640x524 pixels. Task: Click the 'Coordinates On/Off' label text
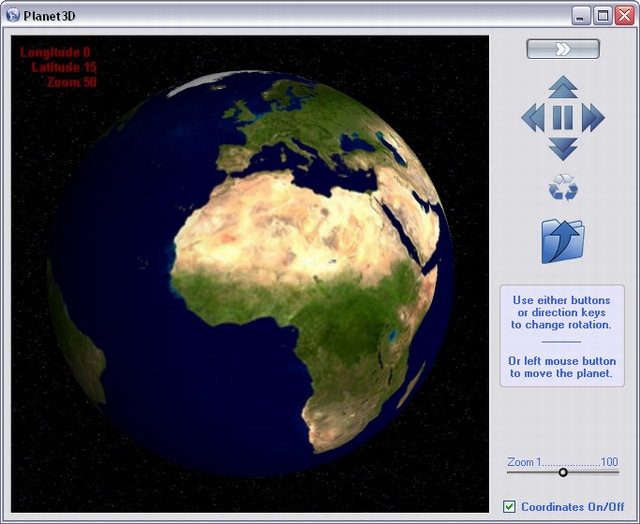[573, 507]
